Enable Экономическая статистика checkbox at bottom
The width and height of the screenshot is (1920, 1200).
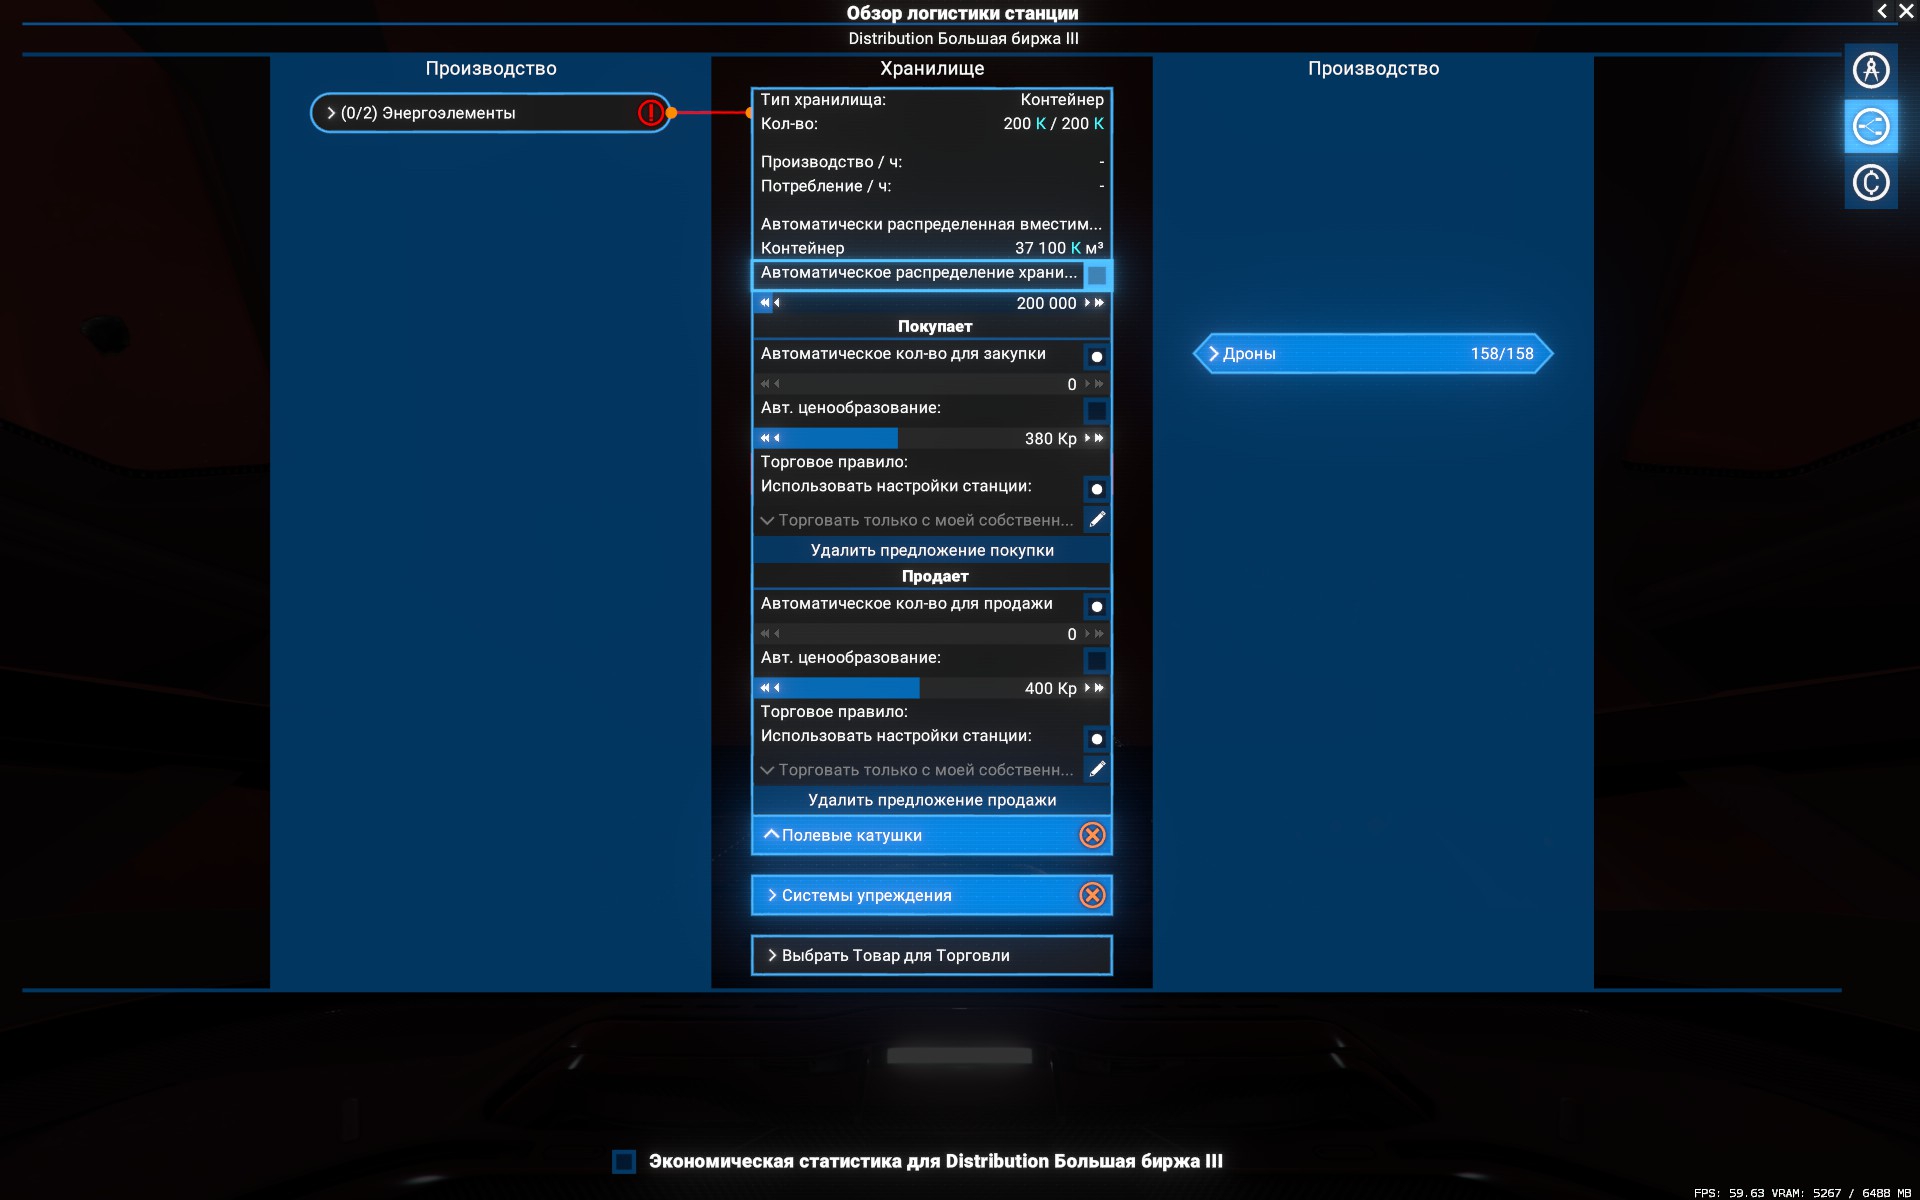624,1161
